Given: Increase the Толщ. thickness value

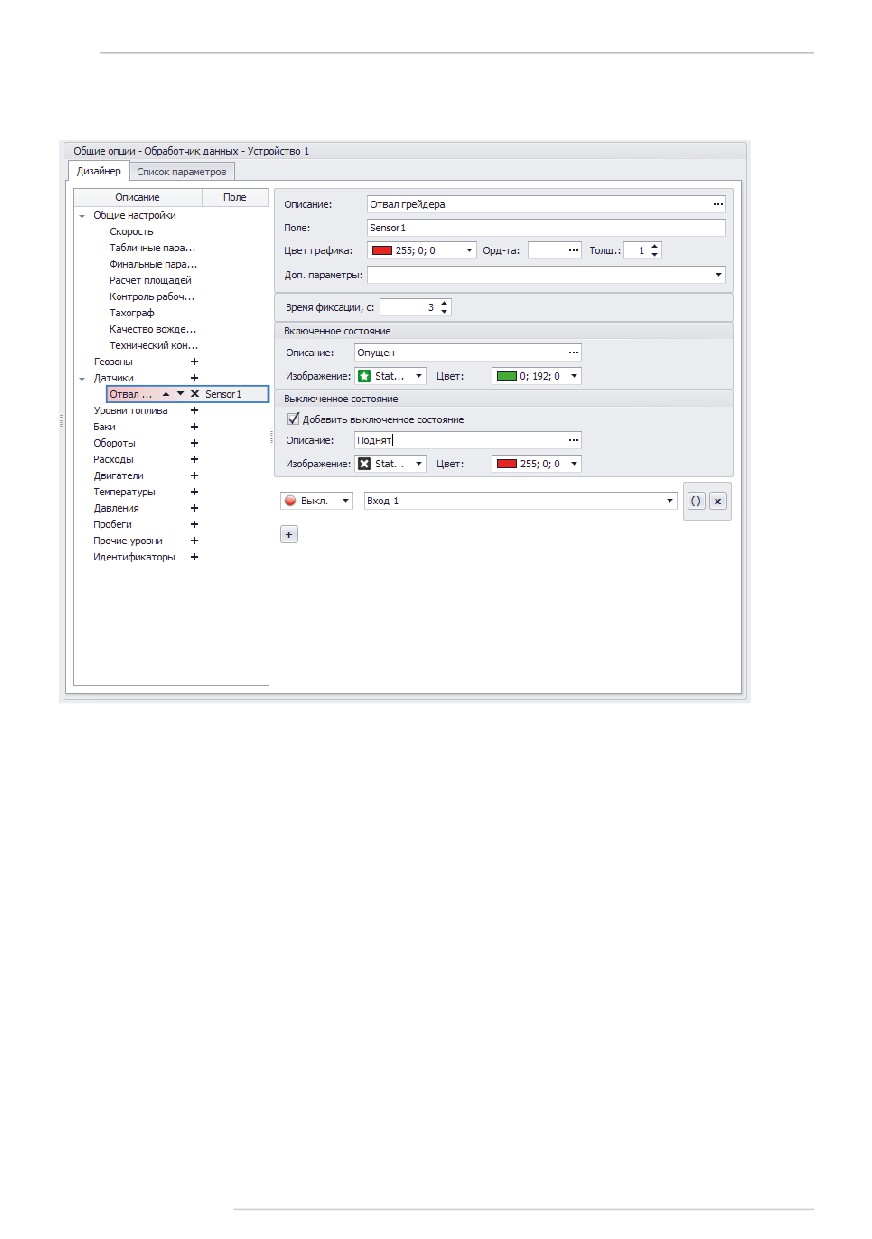Looking at the screenshot, I should [654, 246].
